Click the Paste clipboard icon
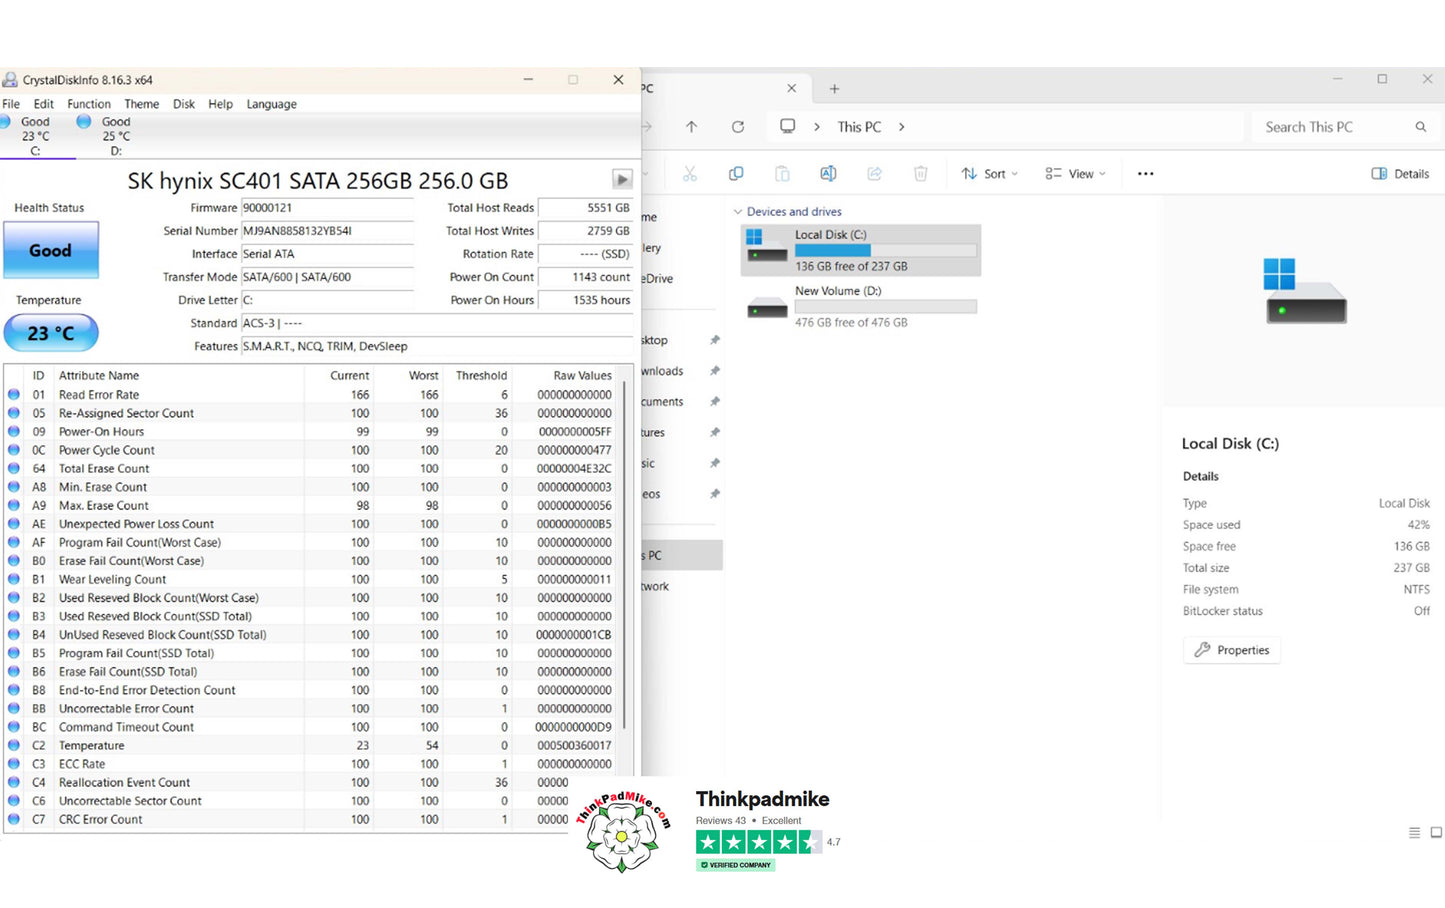This screenshot has width=1445, height=908. point(782,174)
